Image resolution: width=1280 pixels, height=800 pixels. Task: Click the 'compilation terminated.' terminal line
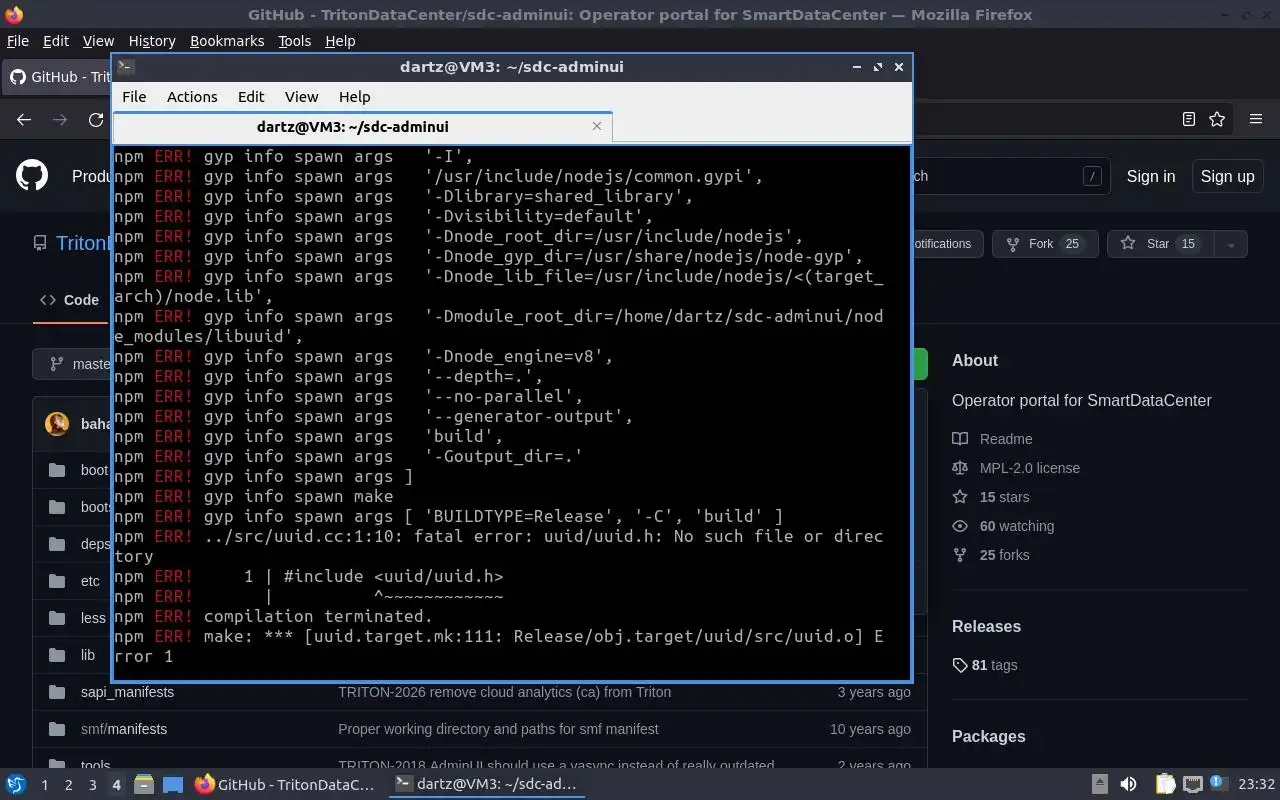(x=318, y=616)
